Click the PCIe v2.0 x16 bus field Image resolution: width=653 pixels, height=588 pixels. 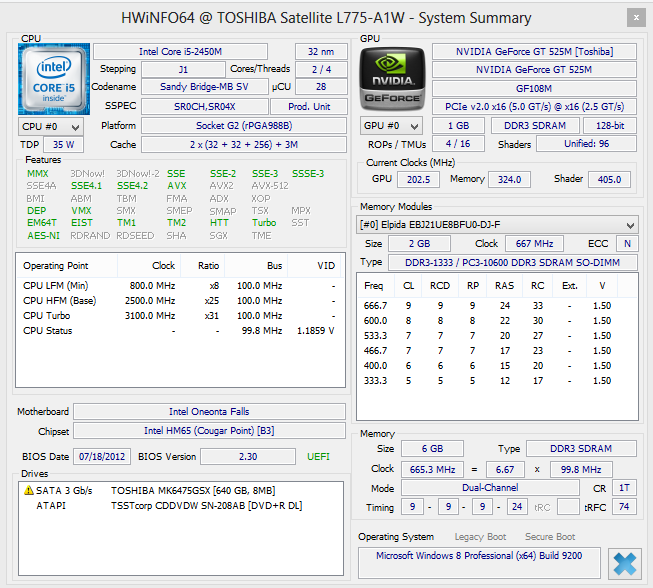click(534, 107)
